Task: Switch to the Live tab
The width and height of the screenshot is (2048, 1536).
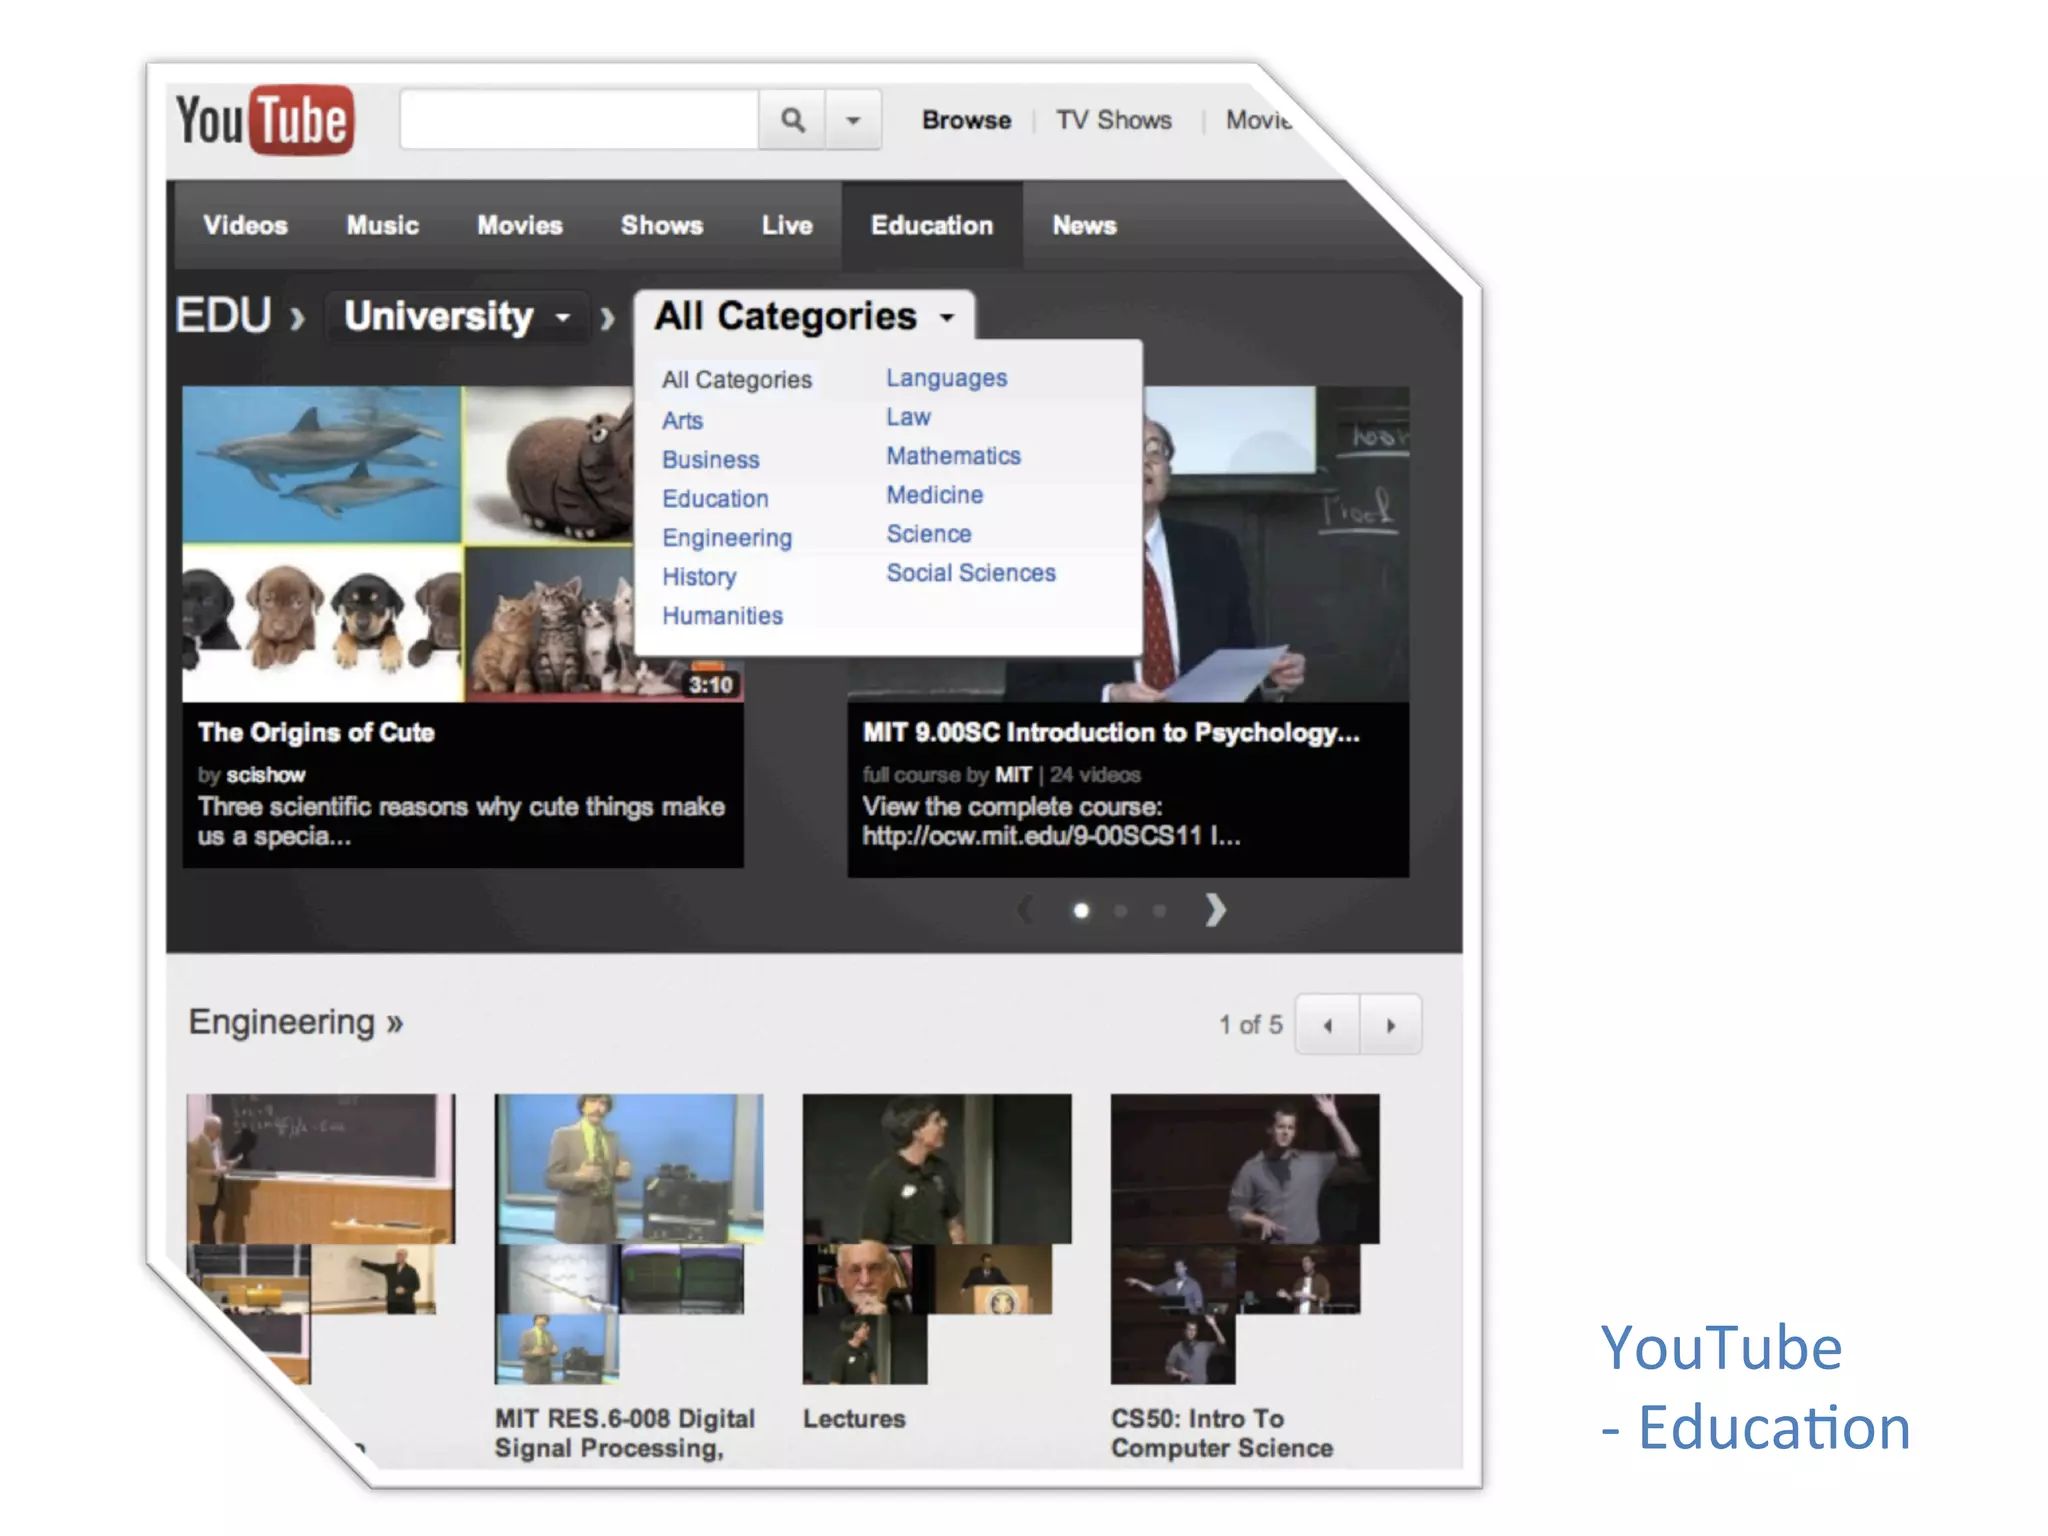Action: click(787, 225)
